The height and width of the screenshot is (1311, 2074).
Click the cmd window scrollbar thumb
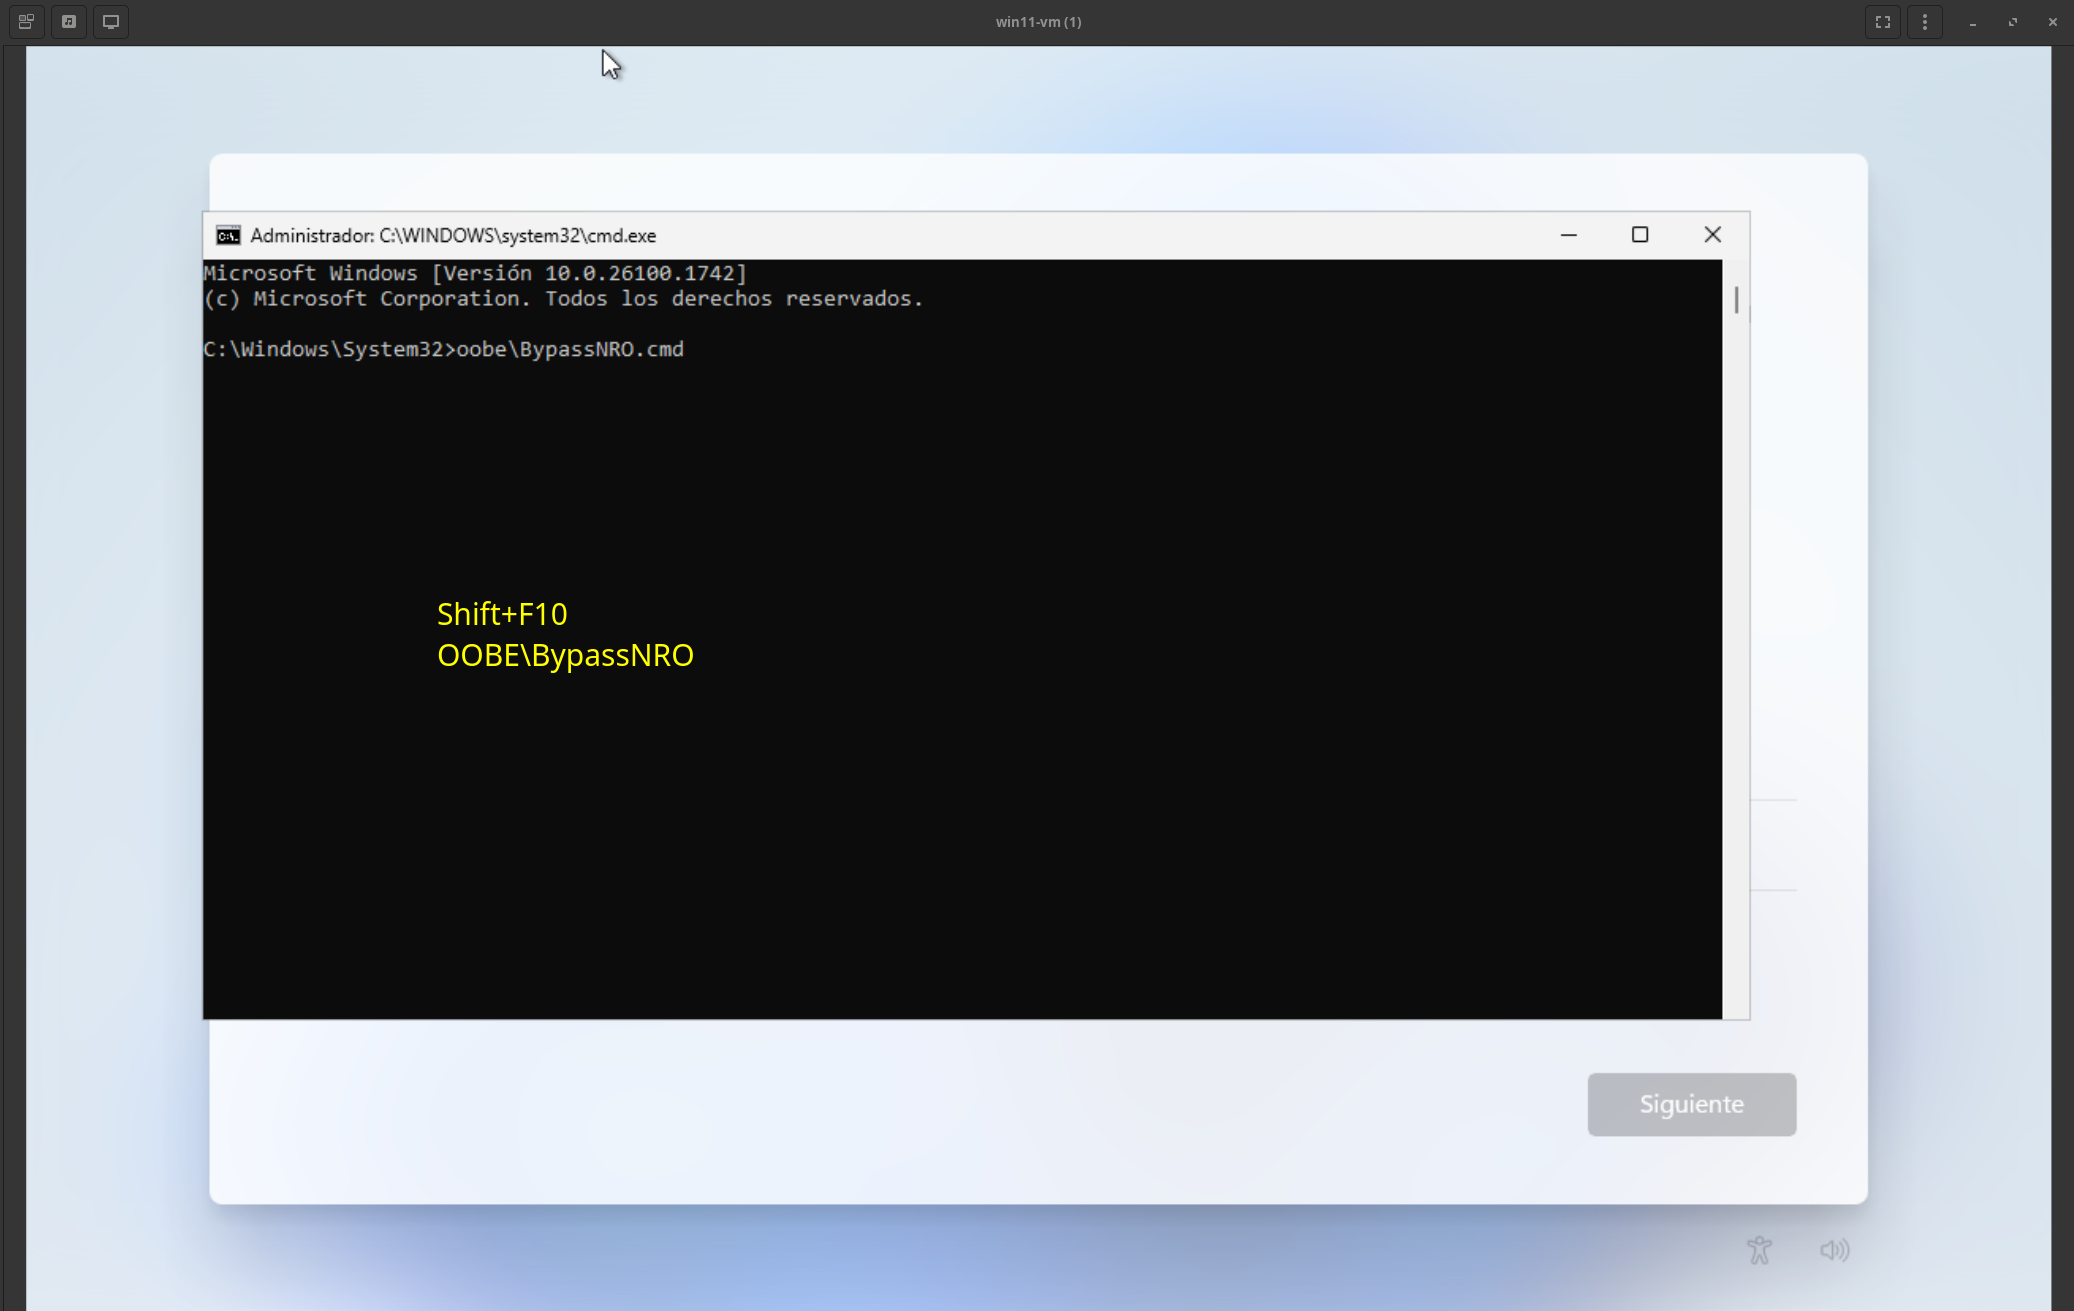coord(1736,300)
